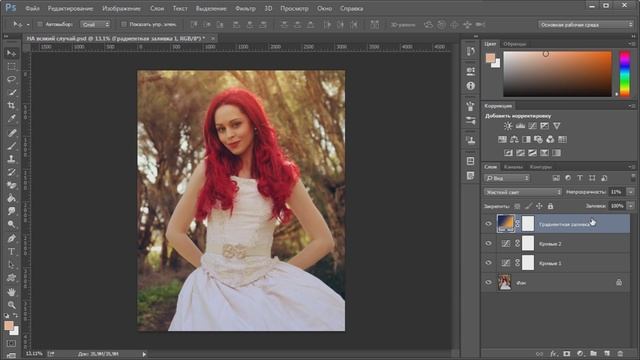
Task: Open the fill (Заливка) slider arrow
Action: [x=631, y=206]
